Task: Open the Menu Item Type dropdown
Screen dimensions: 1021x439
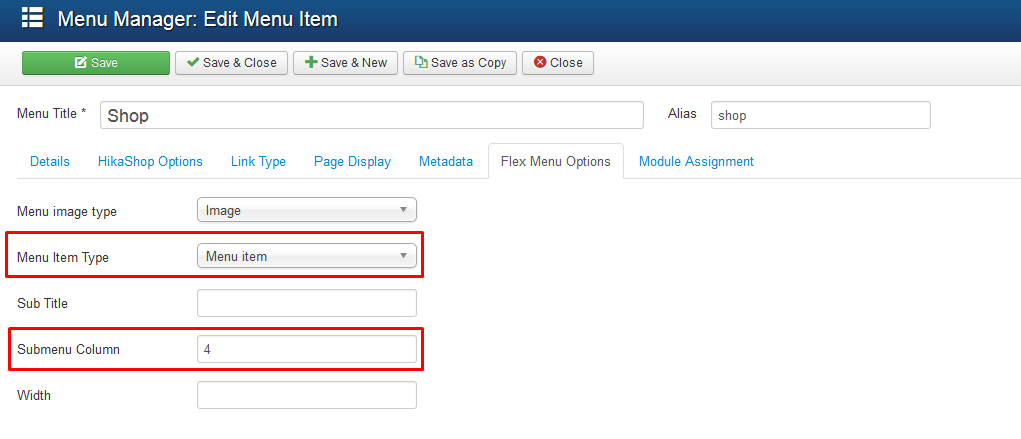Action: pos(307,256)
